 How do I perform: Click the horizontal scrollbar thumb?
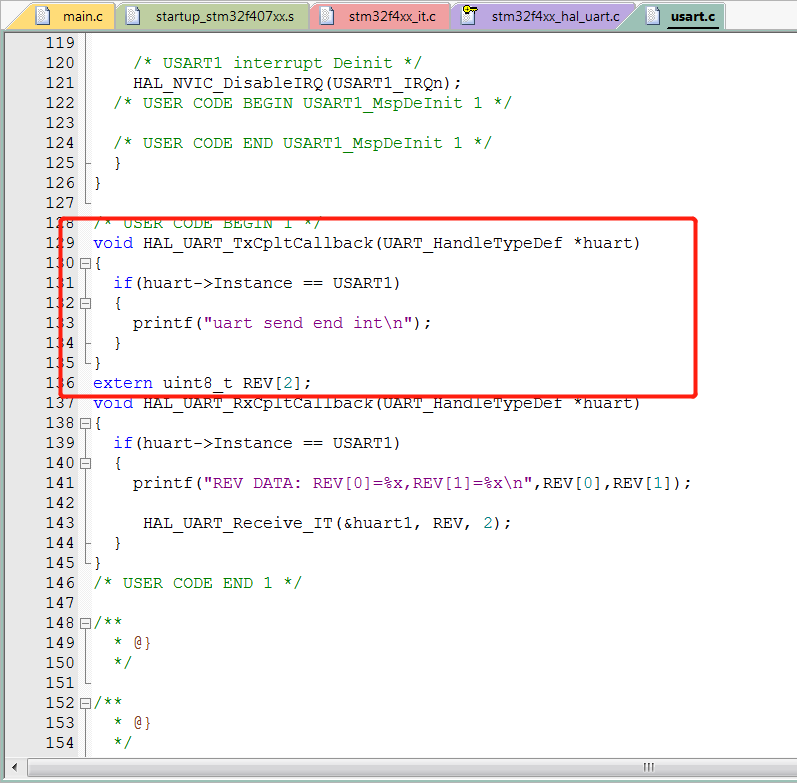(413, 767)
